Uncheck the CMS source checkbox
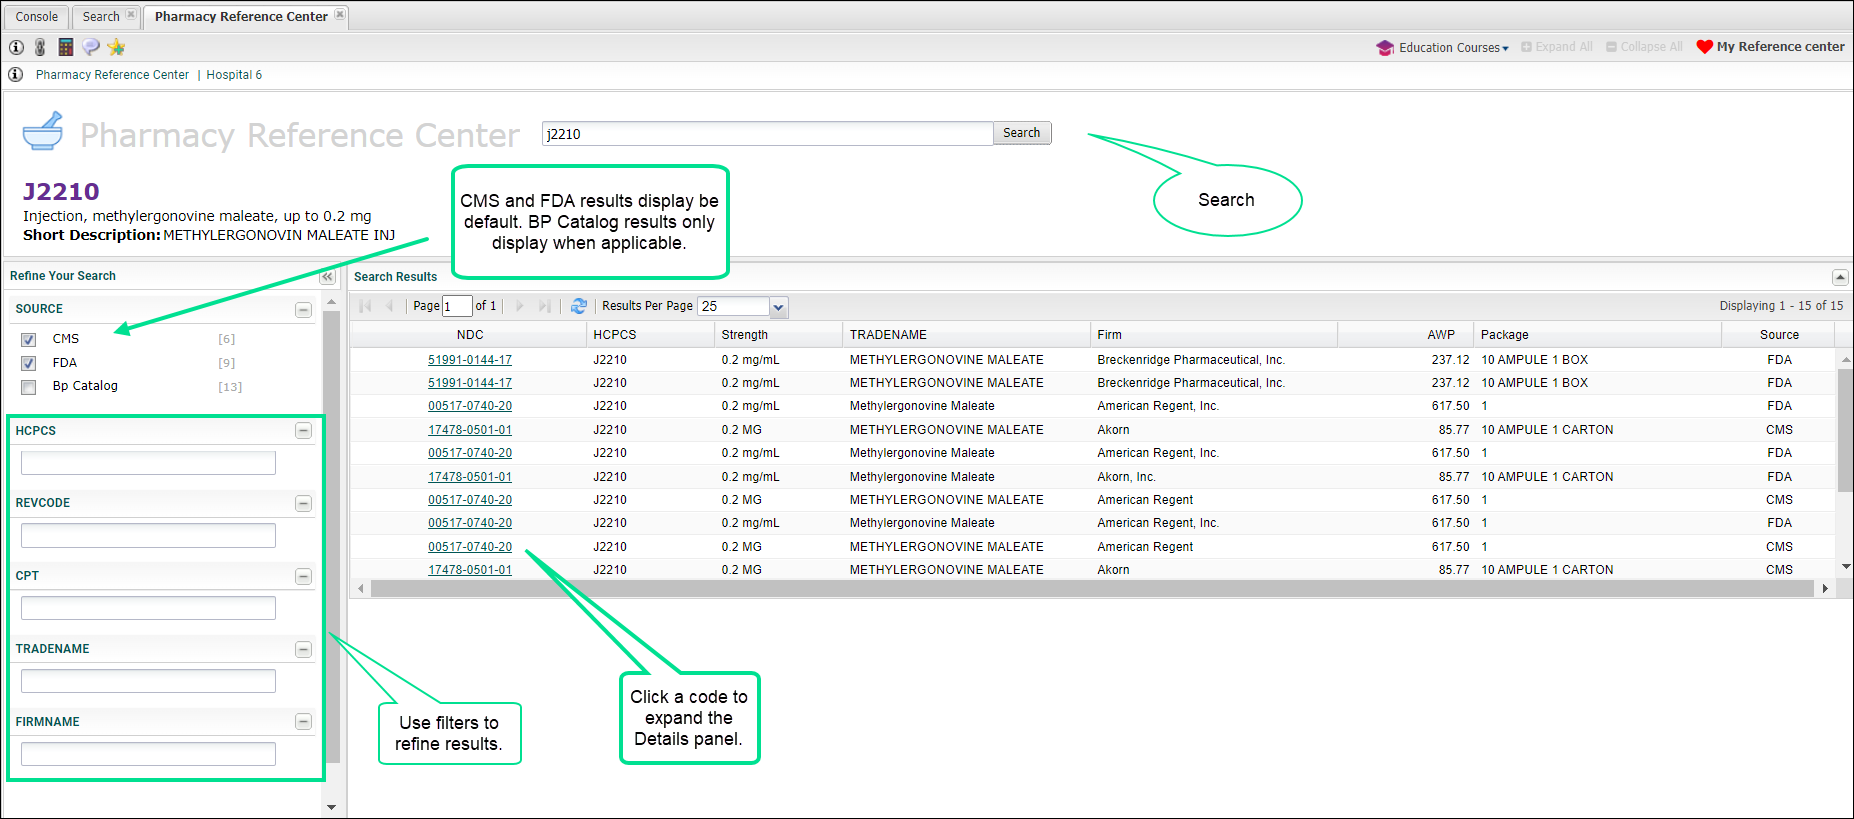This screenshot has height=819, width=1854. 29,340
